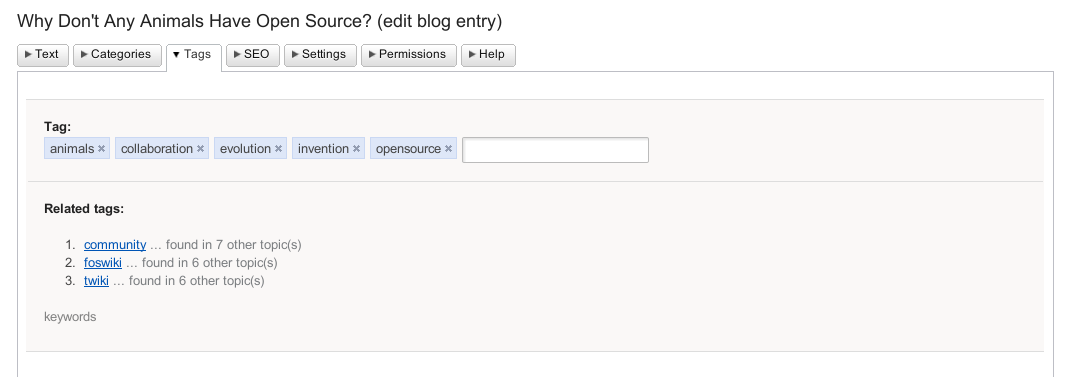Viewport: 1065px width, 377px height.
Task: Select the Tags tab
Action: click(x=194, y=56)
